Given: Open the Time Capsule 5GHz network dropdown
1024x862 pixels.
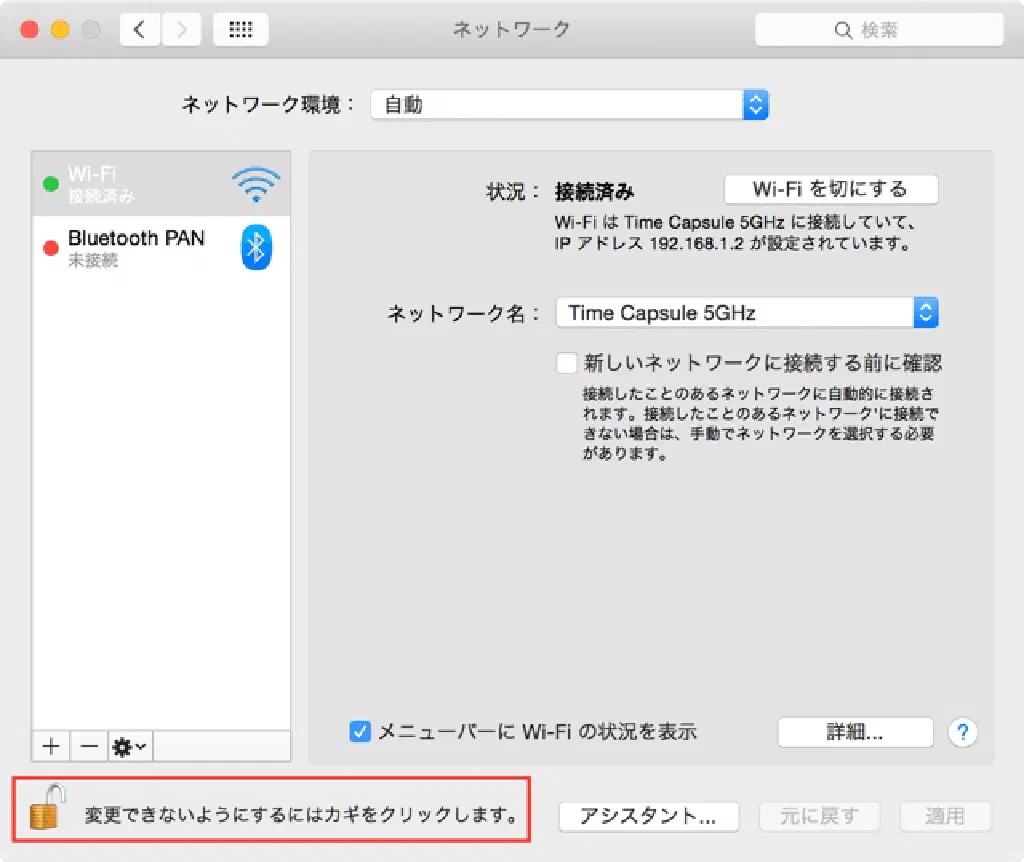Looking at the screenshot, I should coord(747,313).
